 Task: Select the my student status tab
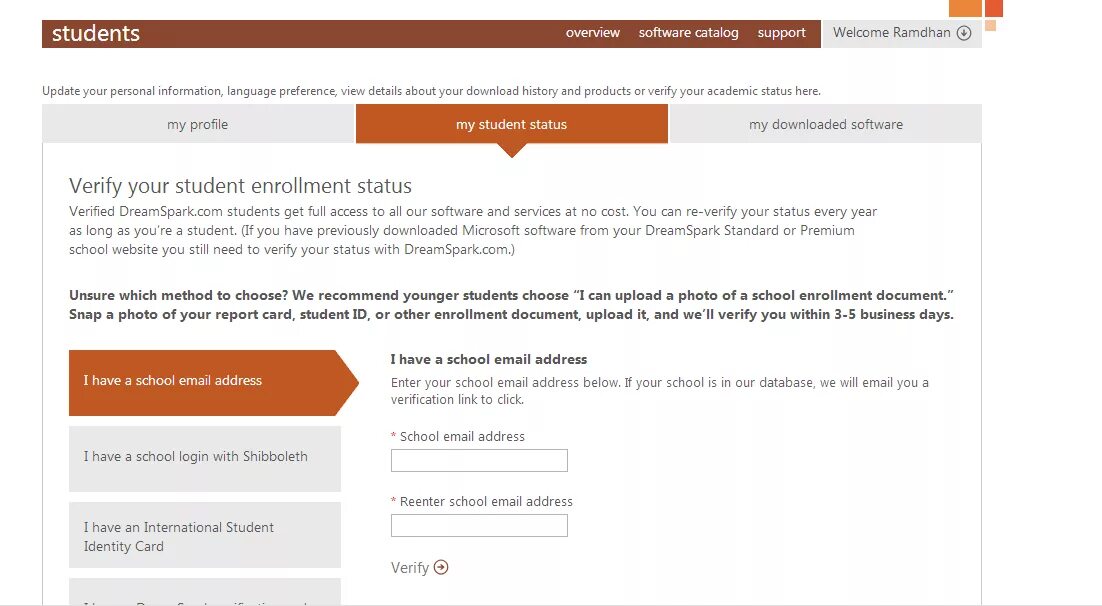511,125
